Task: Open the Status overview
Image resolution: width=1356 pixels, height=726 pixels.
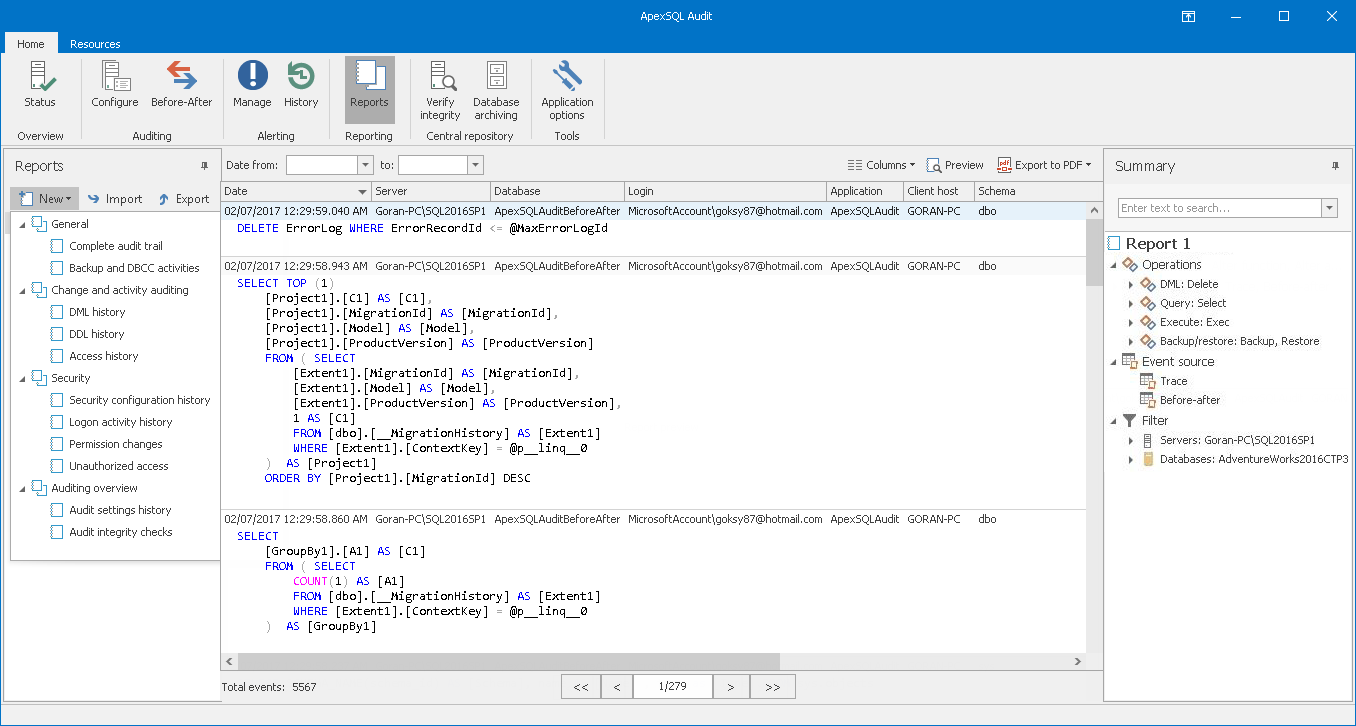Action: click(x=40, y=85)
